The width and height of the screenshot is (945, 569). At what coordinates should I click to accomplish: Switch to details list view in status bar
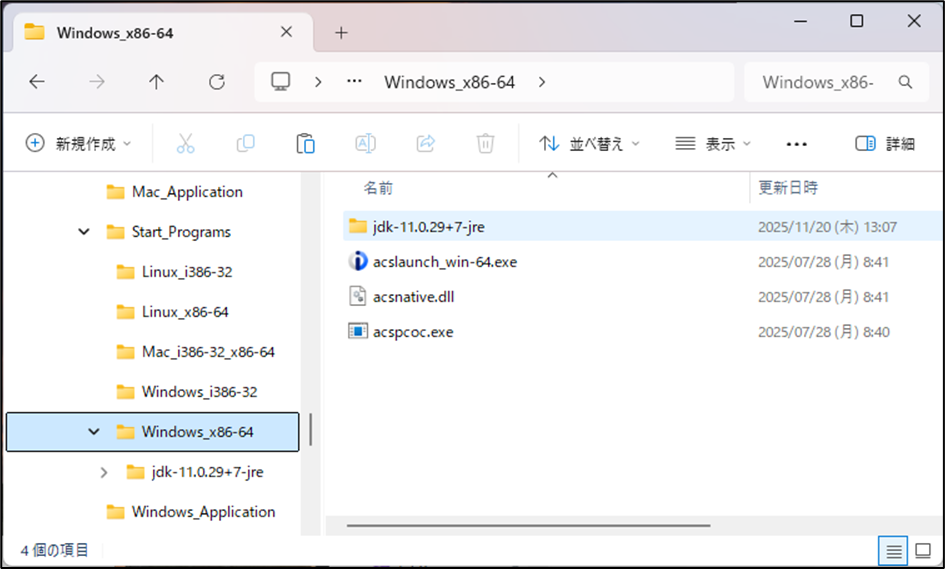point(894,550)
